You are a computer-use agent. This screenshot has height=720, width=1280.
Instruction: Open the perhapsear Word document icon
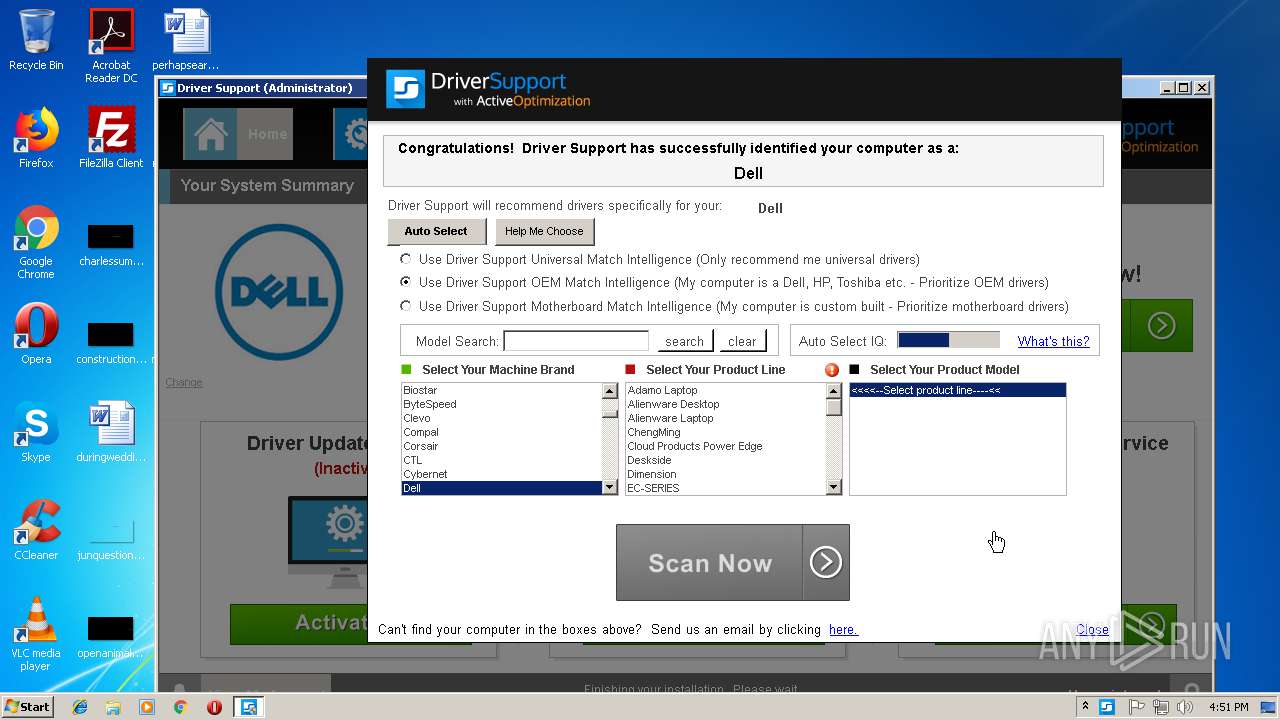coord(186,40)
